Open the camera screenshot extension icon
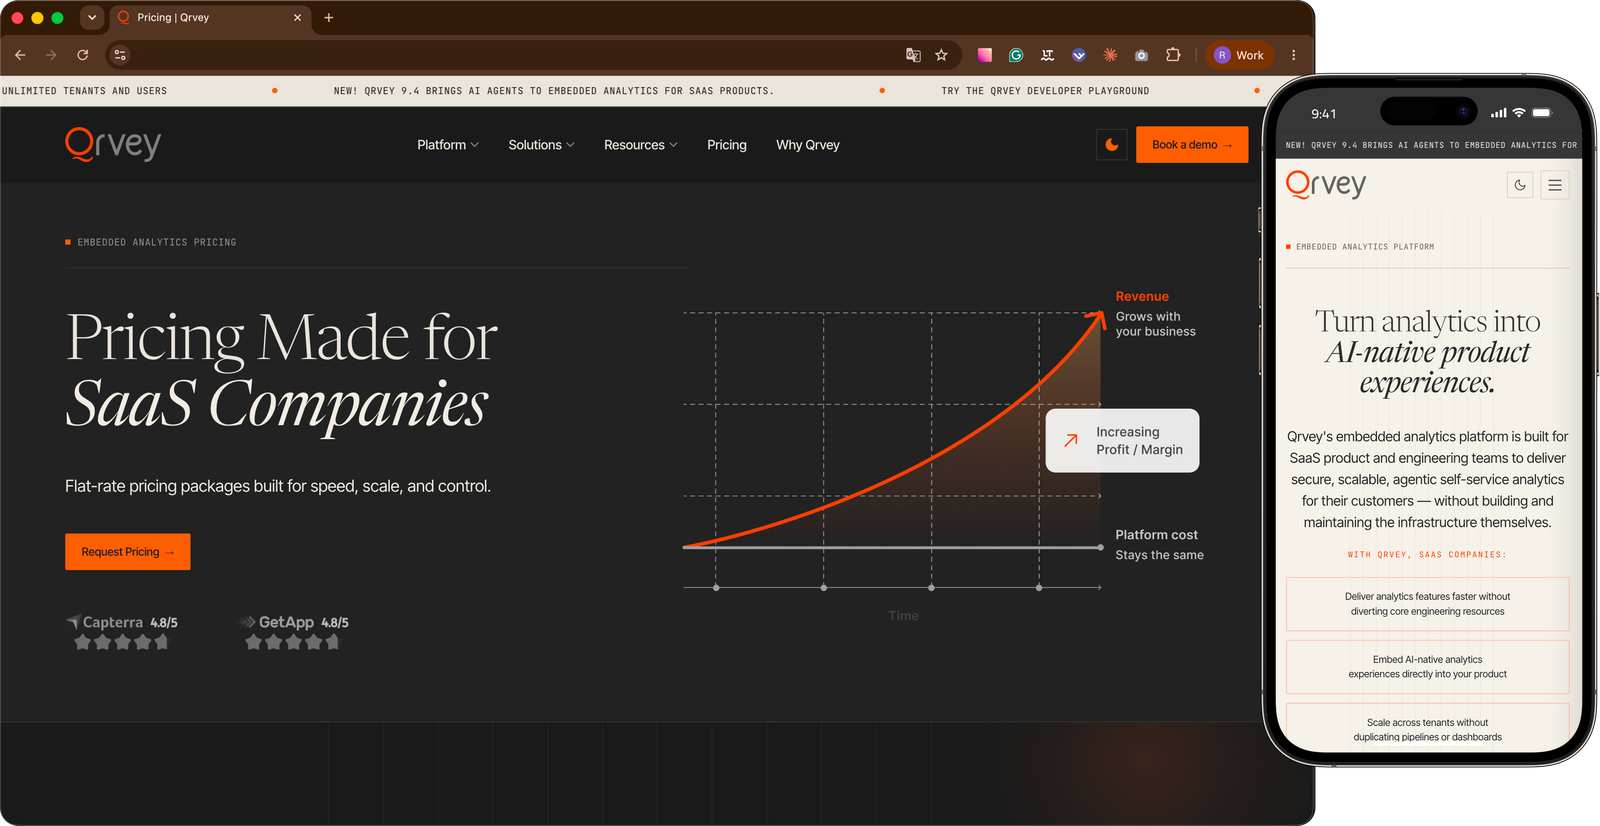 coord(1141,55)
